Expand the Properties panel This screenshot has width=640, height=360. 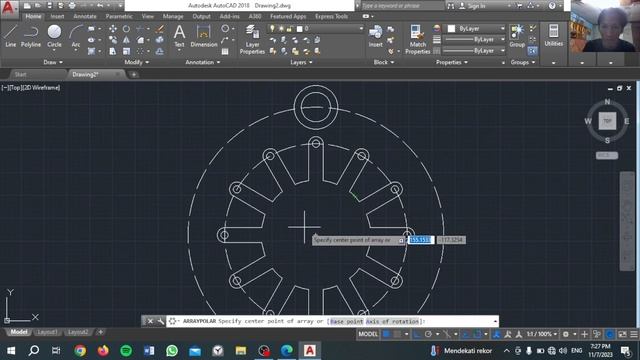(452, 62)
